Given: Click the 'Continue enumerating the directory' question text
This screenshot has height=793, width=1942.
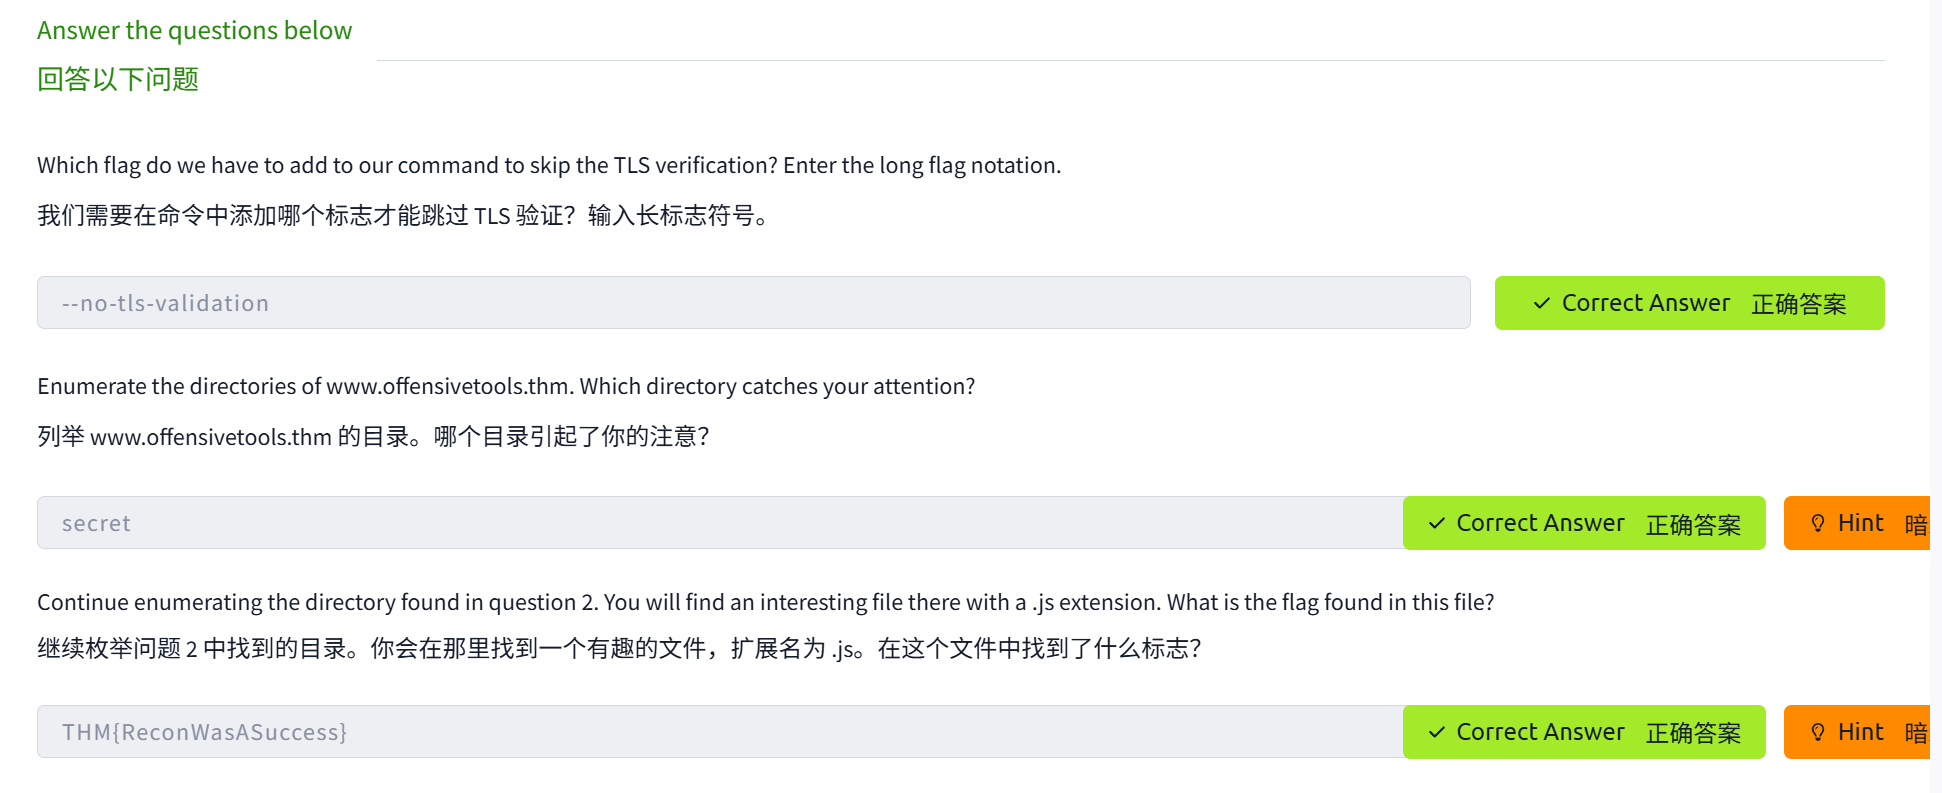Looking at the screenshot, I should coord(765,602).
